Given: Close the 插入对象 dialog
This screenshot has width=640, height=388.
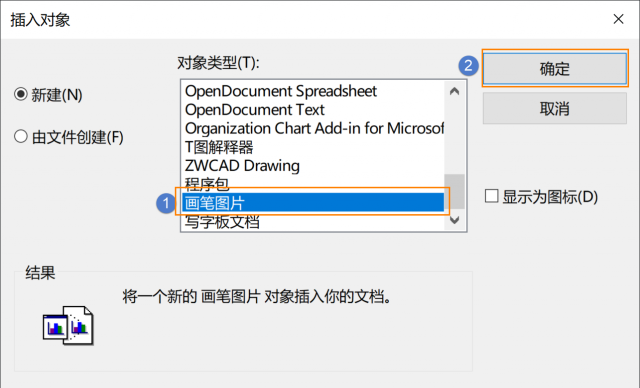Looking at the screenshot, I should [x=618, y=19].
